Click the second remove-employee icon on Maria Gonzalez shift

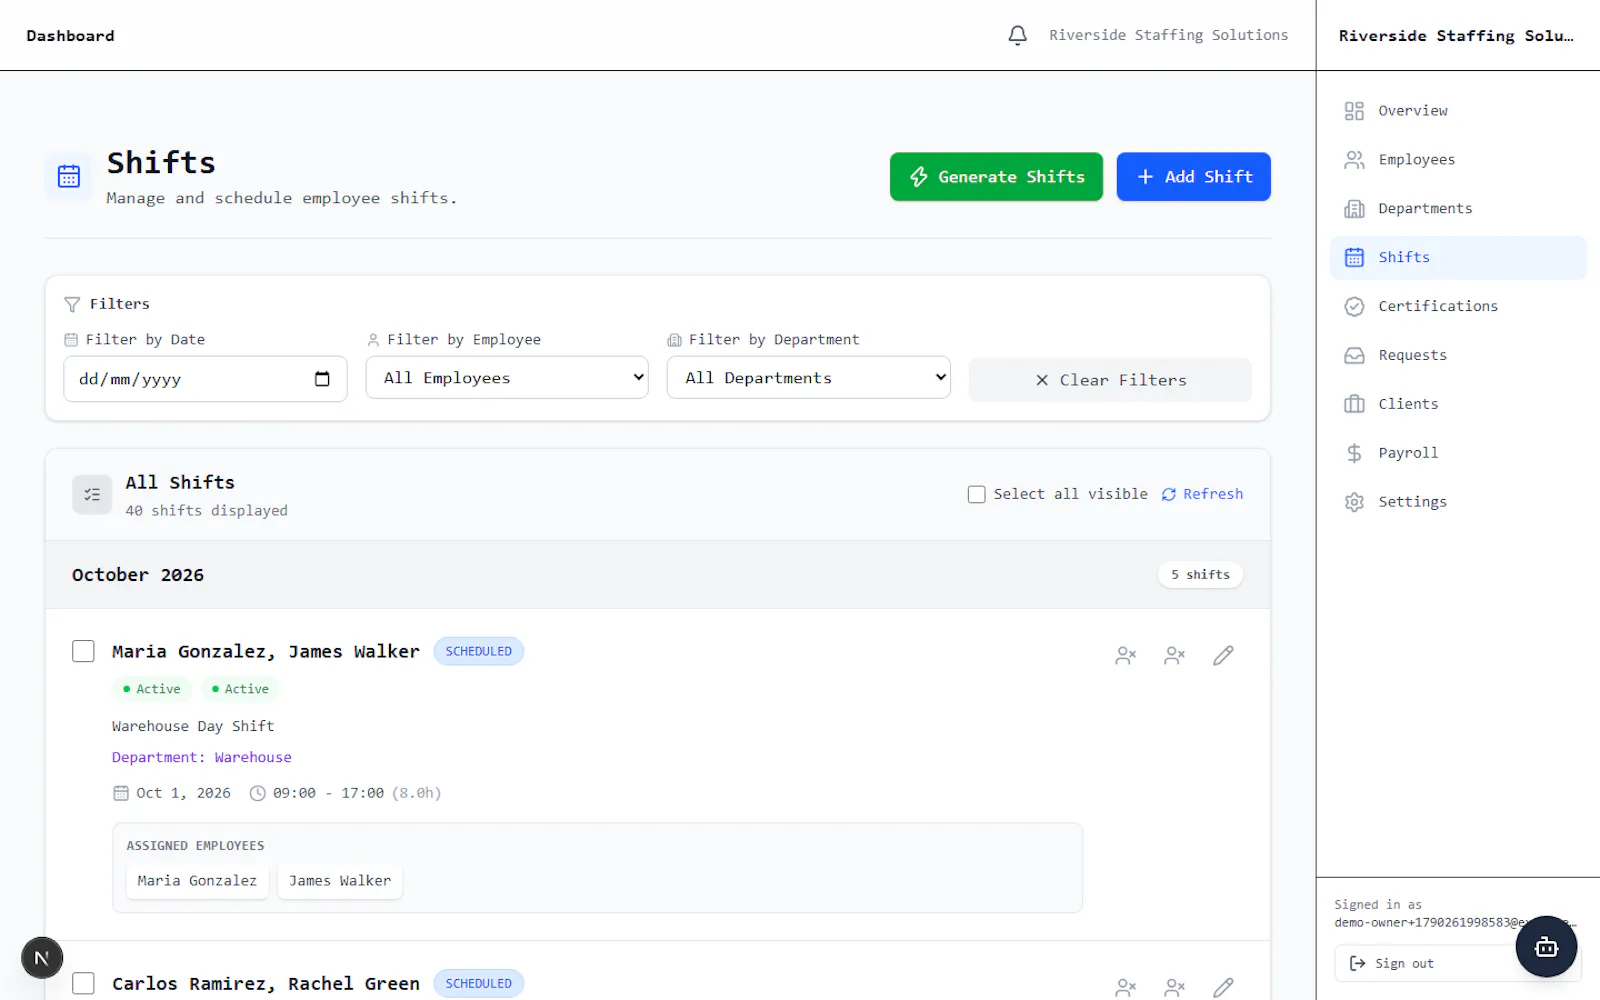click(1175, 655)
